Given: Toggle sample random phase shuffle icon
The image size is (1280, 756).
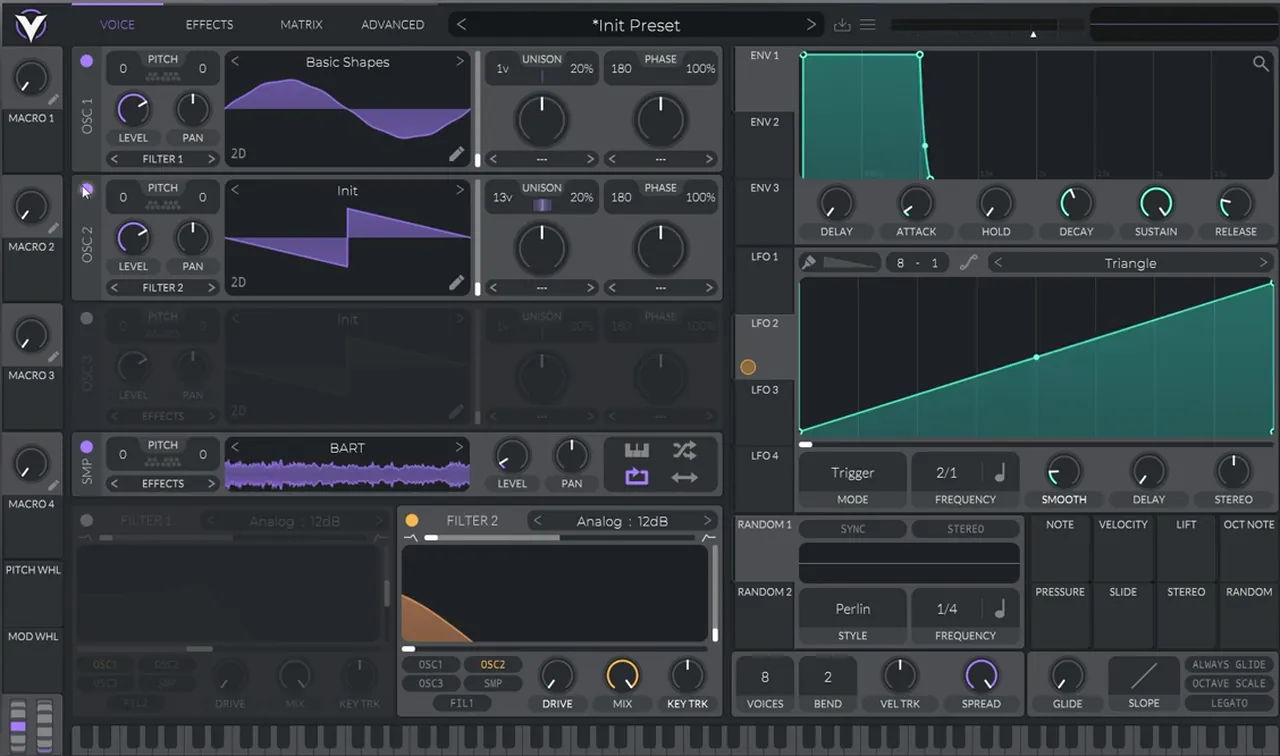Looking at the screenshot, I should [x=684, y=450].
